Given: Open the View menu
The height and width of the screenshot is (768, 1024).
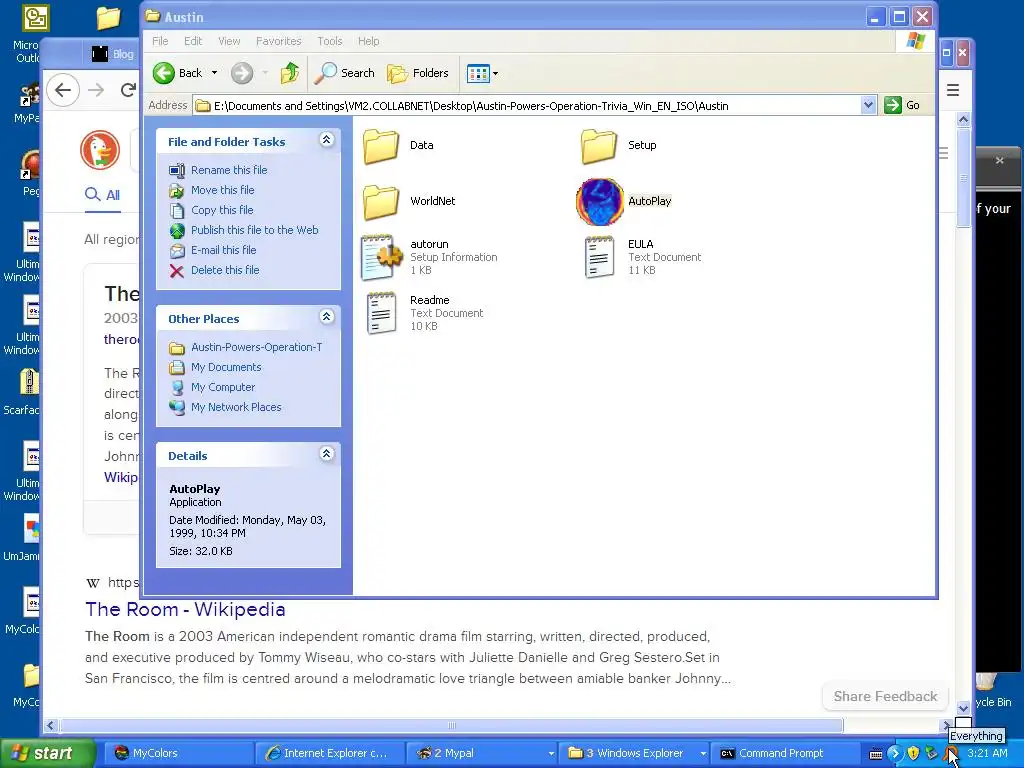Looking at the screenshot, I should (x=229, y=41).
